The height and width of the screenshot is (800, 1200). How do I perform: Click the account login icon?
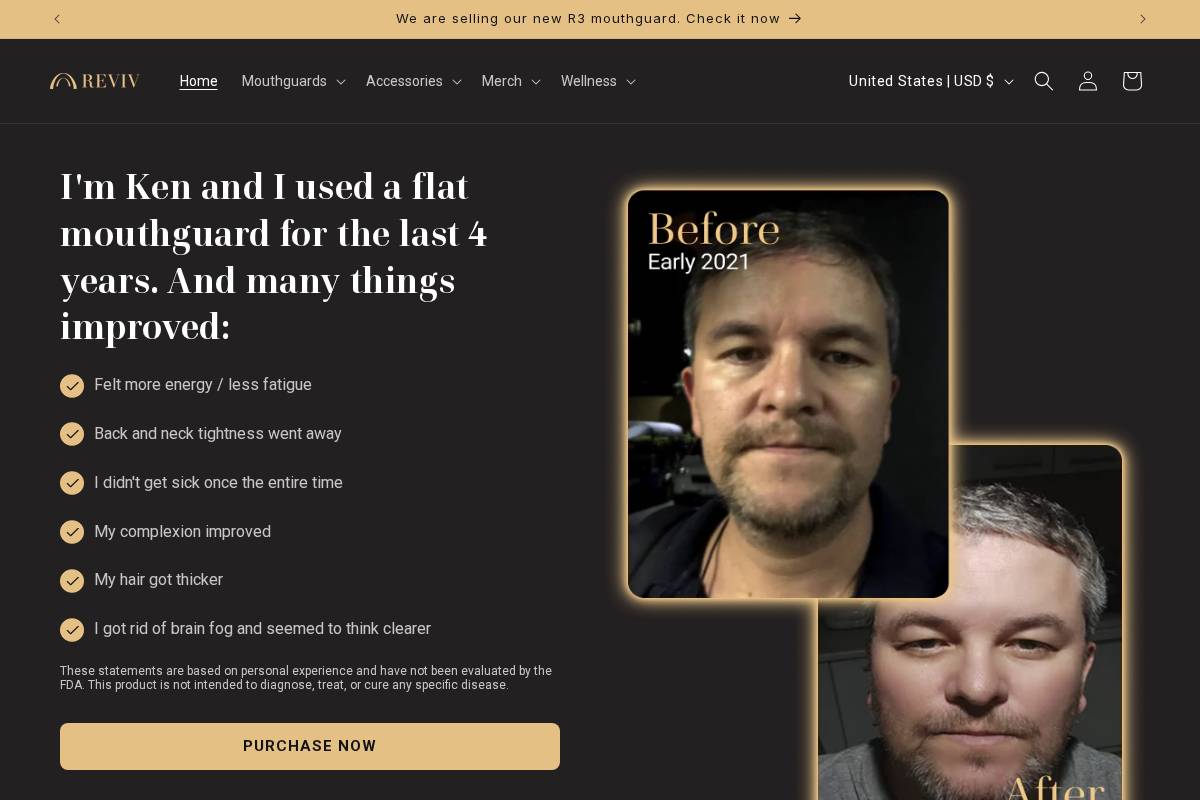pos(1088,81)
